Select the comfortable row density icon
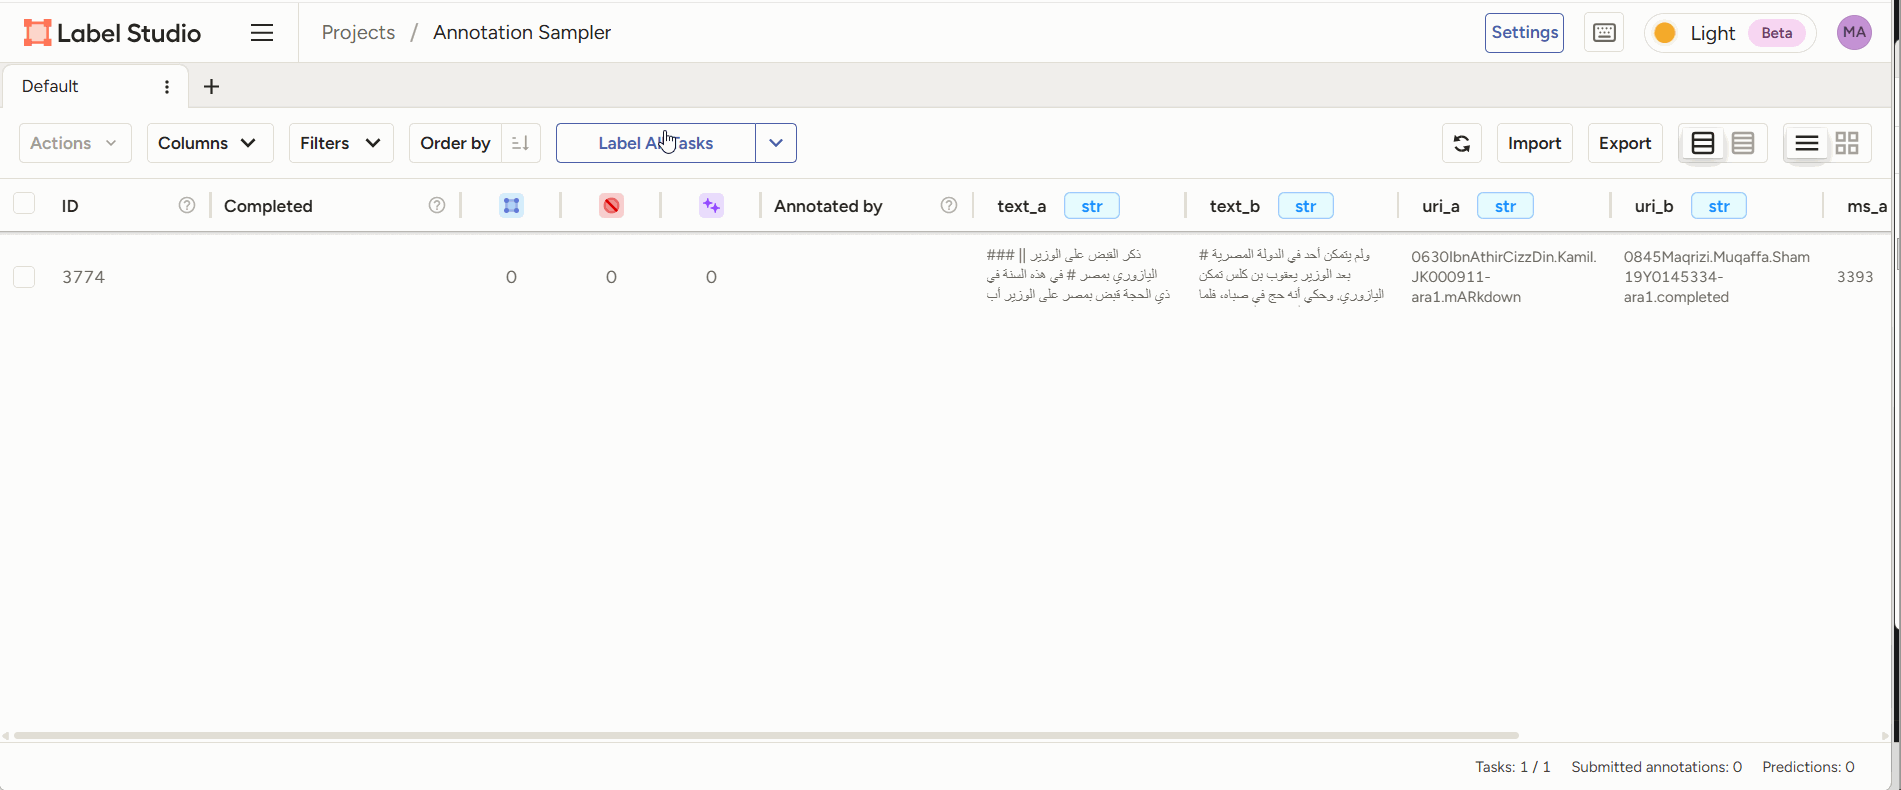 (x=1703, y=143)
